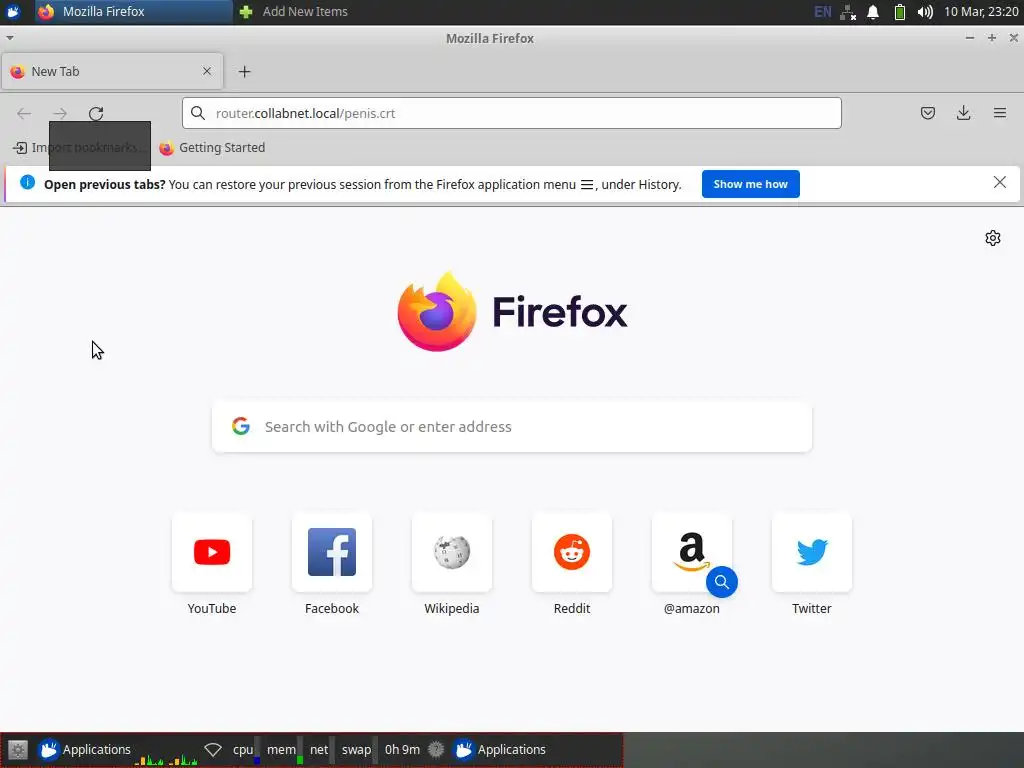Switch to Add New Items taskbar window
Image resolution: width=1024 pixels, height=768 pixels.
click(293, 12)
